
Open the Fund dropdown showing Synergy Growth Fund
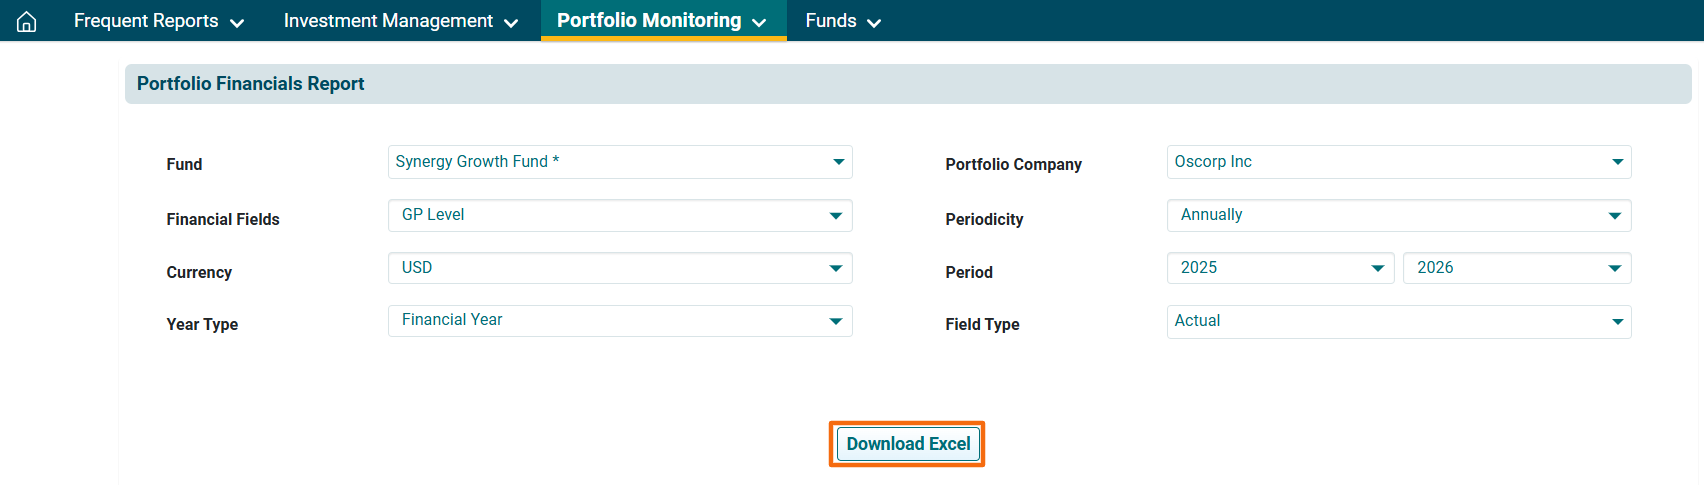(x=620, y=162)
